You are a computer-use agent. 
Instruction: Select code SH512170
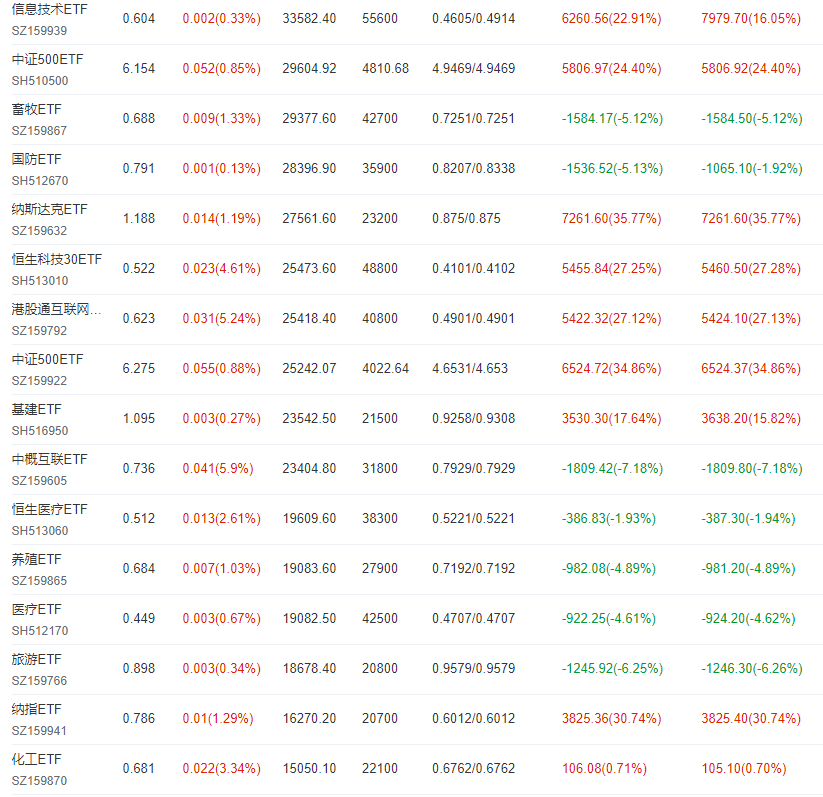(40, 631)
